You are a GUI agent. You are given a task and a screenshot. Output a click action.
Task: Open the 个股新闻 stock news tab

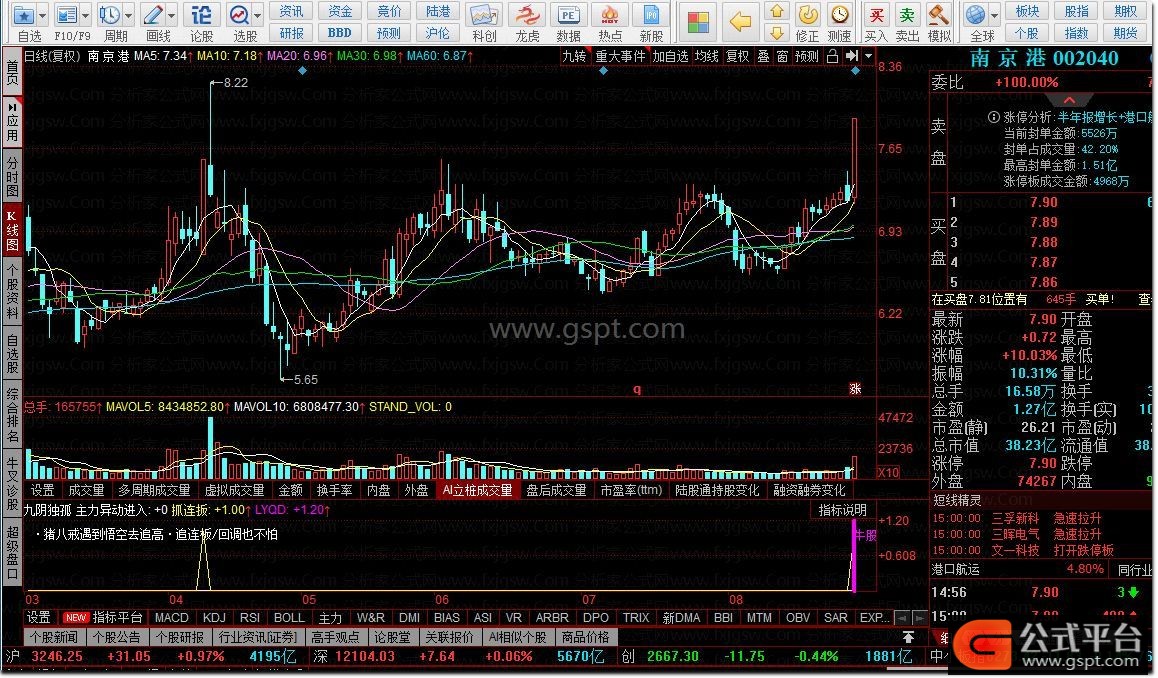tap(54, 637)
